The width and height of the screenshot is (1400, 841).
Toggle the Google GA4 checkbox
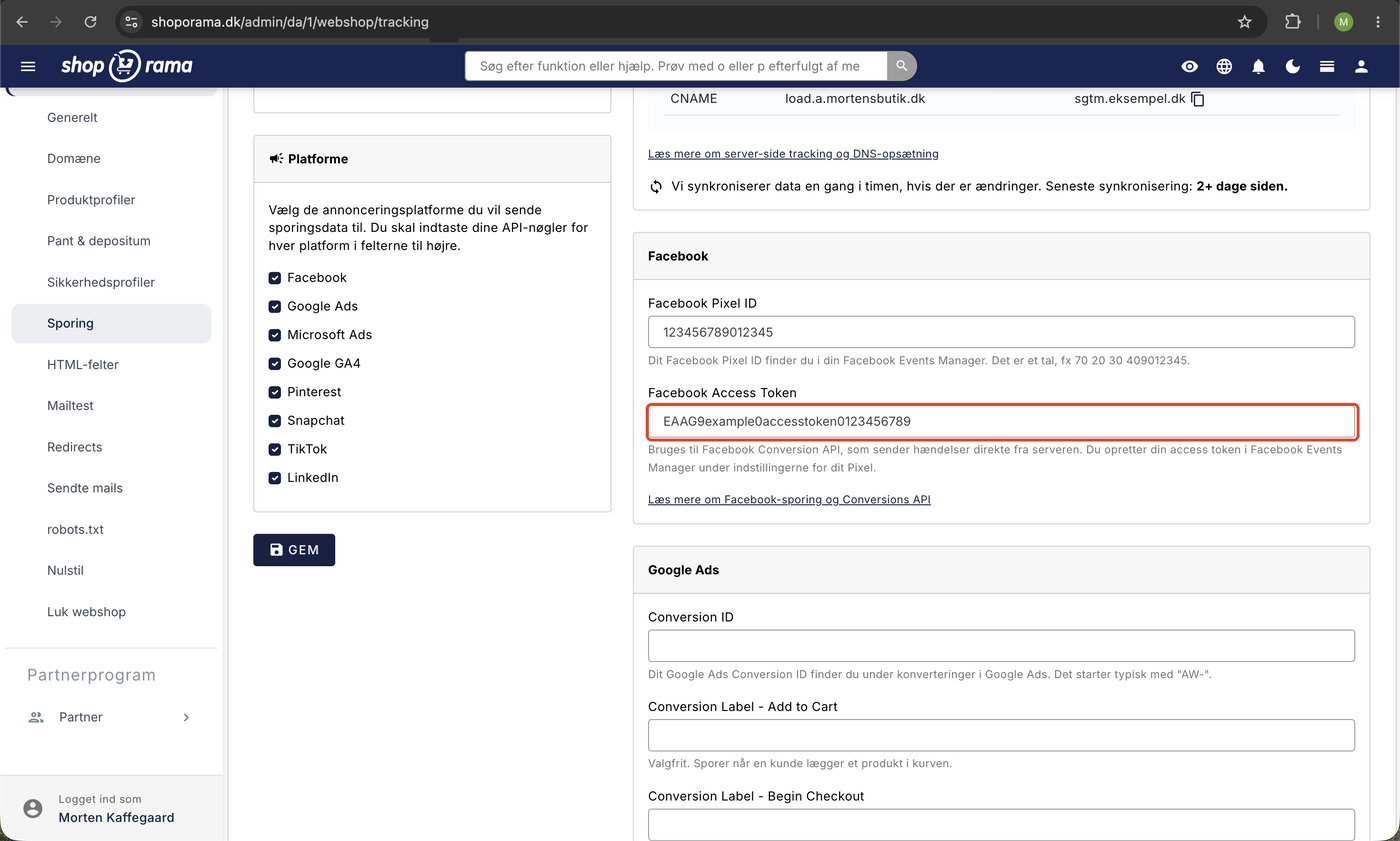pyautogui.click(x=274, y=363)
